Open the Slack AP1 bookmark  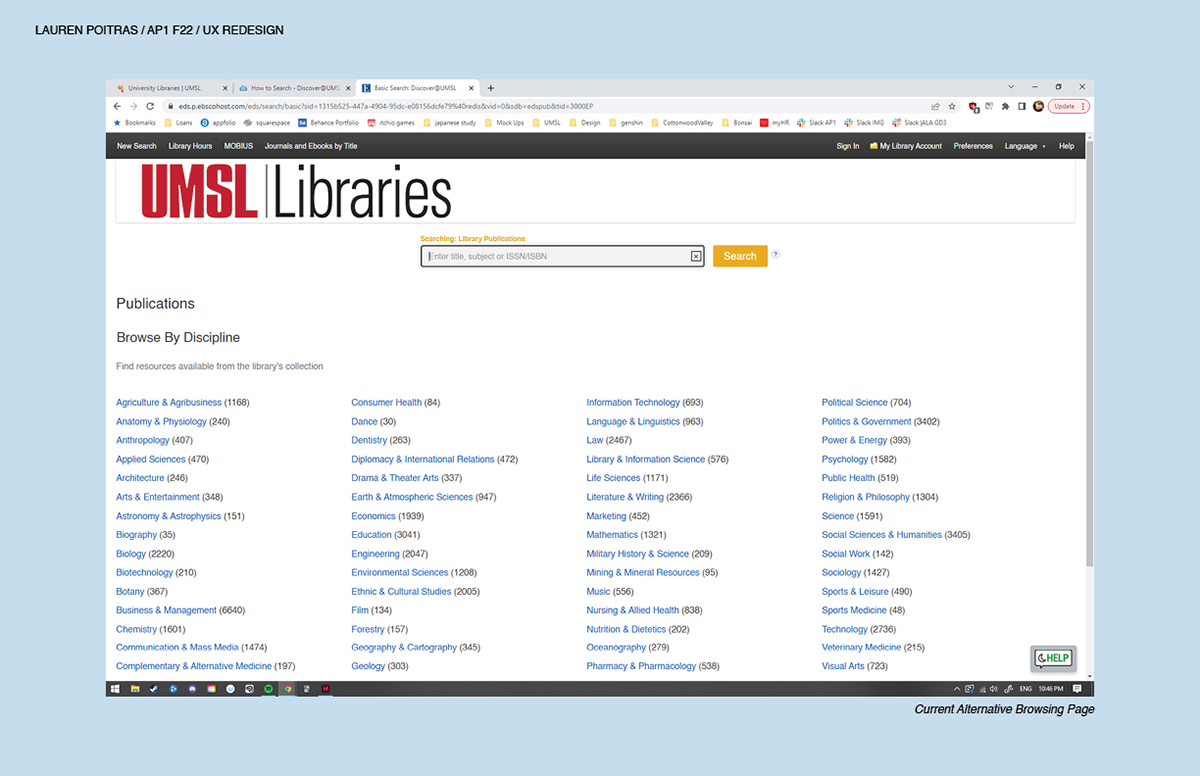(816, 123)
